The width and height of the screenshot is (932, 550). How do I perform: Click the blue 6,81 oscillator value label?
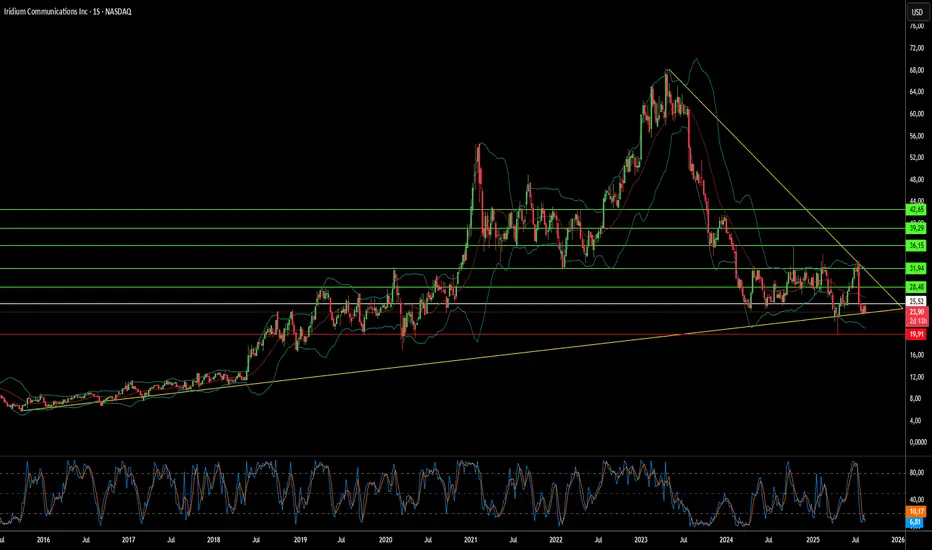(915, 523)
